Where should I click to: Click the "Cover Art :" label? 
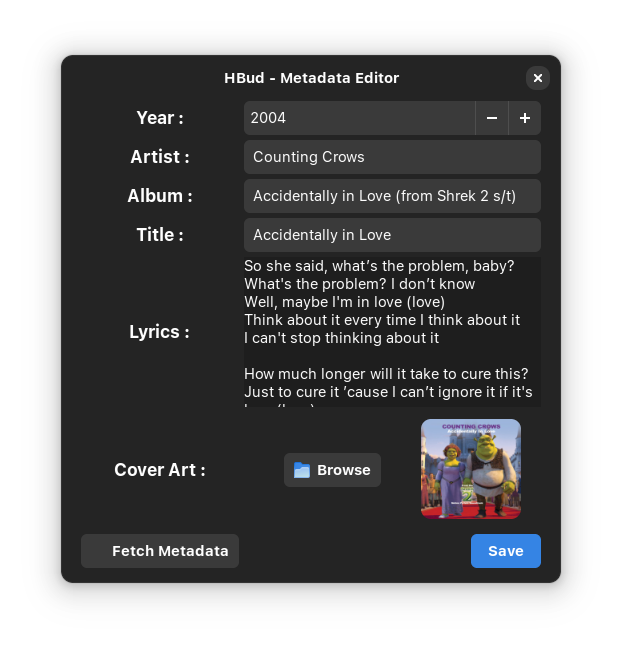pos(160,470)
